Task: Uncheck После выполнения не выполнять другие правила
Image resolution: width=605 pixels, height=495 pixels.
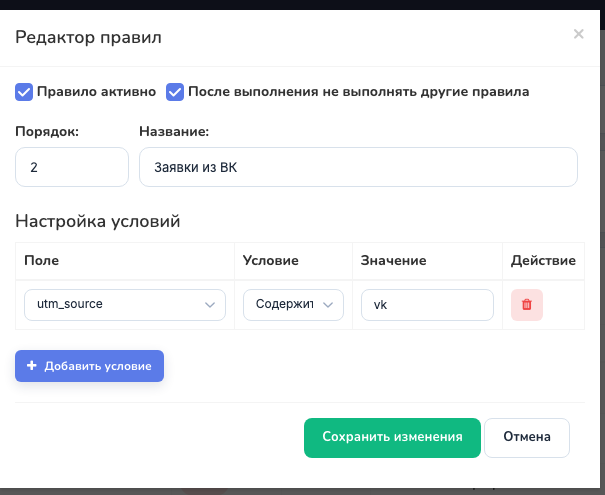Action: pyautogui.click(x=175, y=92)
